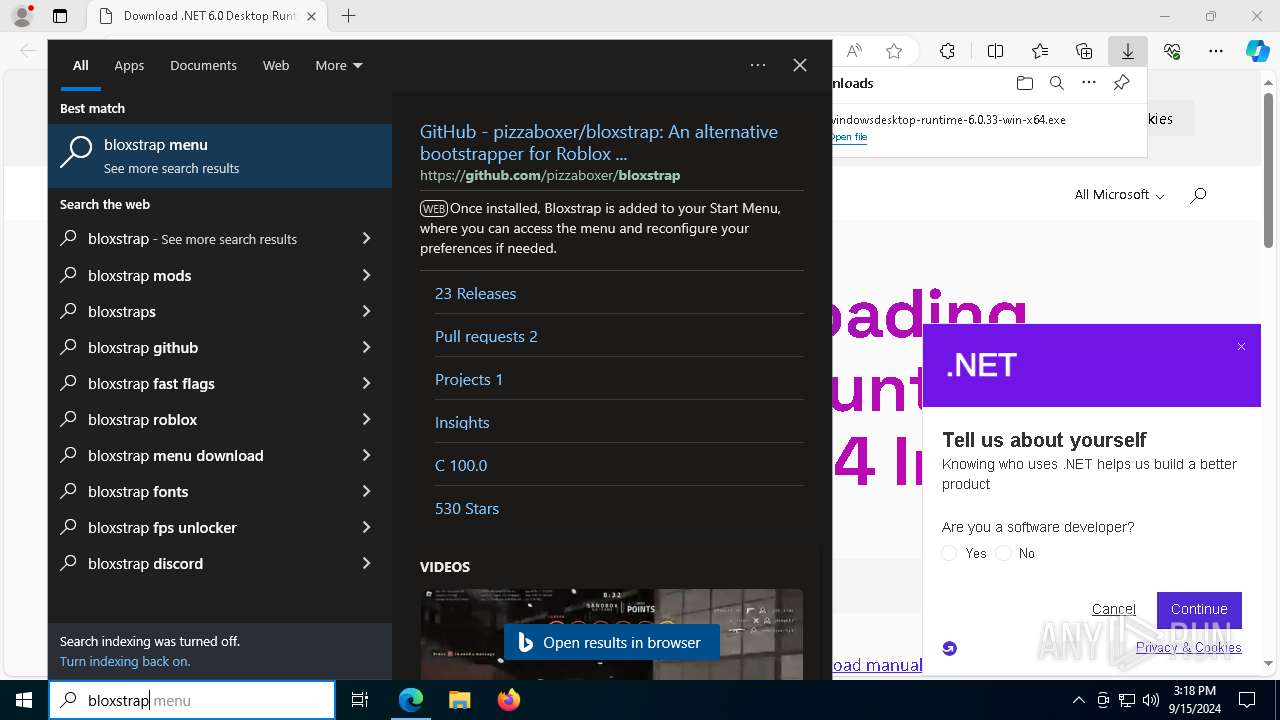Click the taskbar search input box
The image size is (1280, 720).
pyautogui.click(x=192, y=700)
